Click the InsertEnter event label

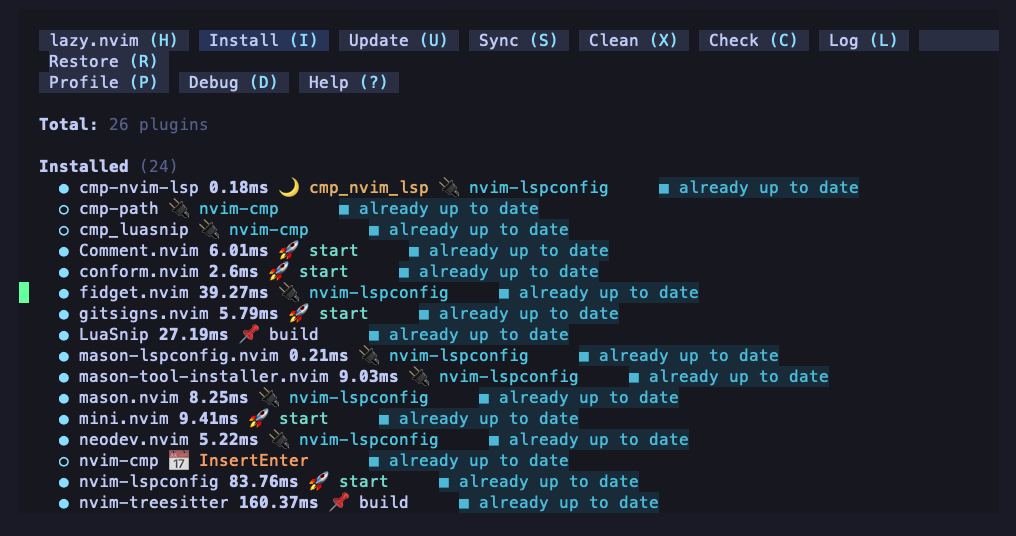(x=253, y=460)
